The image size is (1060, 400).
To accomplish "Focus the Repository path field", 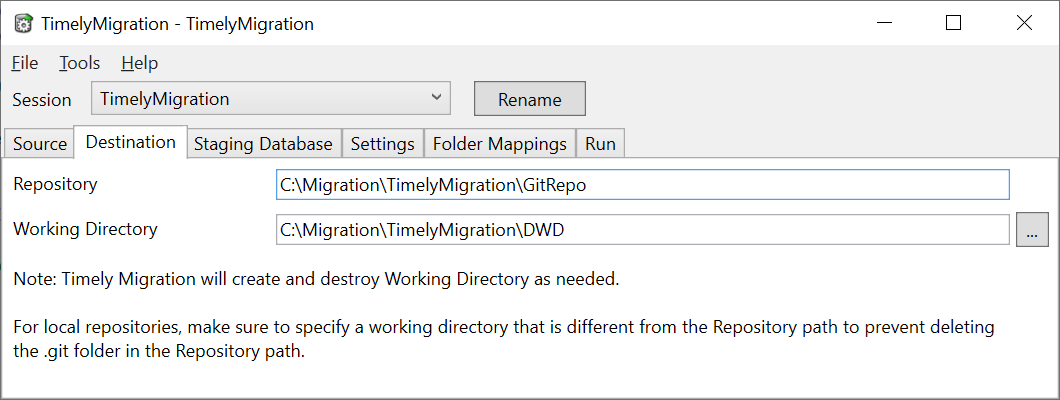I will click(642, 184).
